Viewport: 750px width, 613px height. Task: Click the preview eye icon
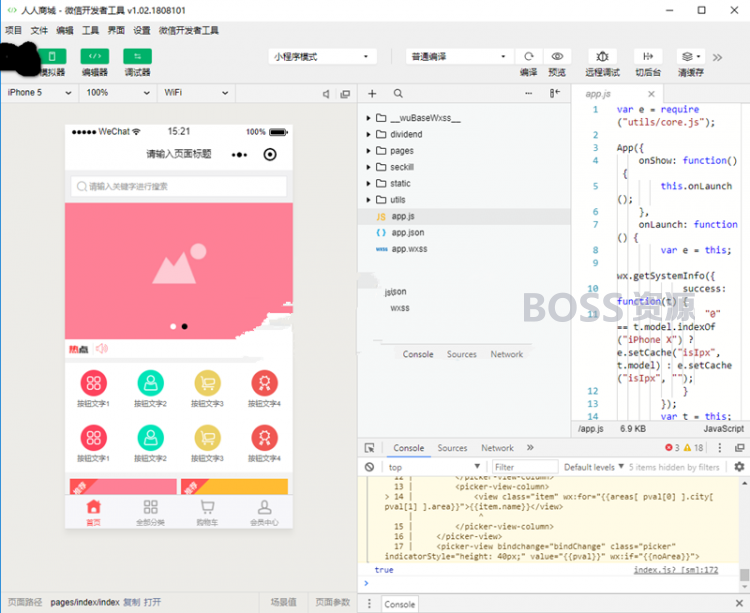(x=557, y=56)
